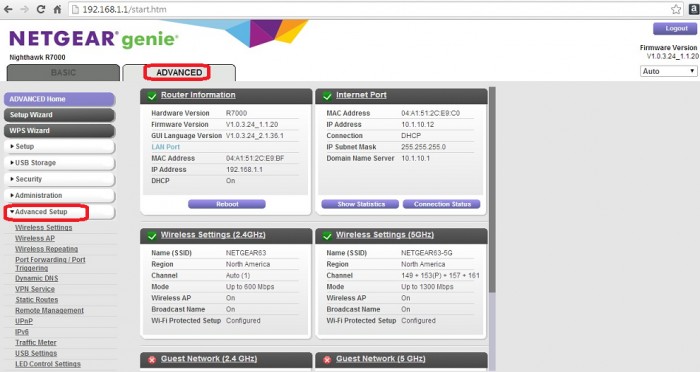Screen dimensions: 700x372
Task: Open the WPS Wizard menu item
Action: [x=59, y=130]
